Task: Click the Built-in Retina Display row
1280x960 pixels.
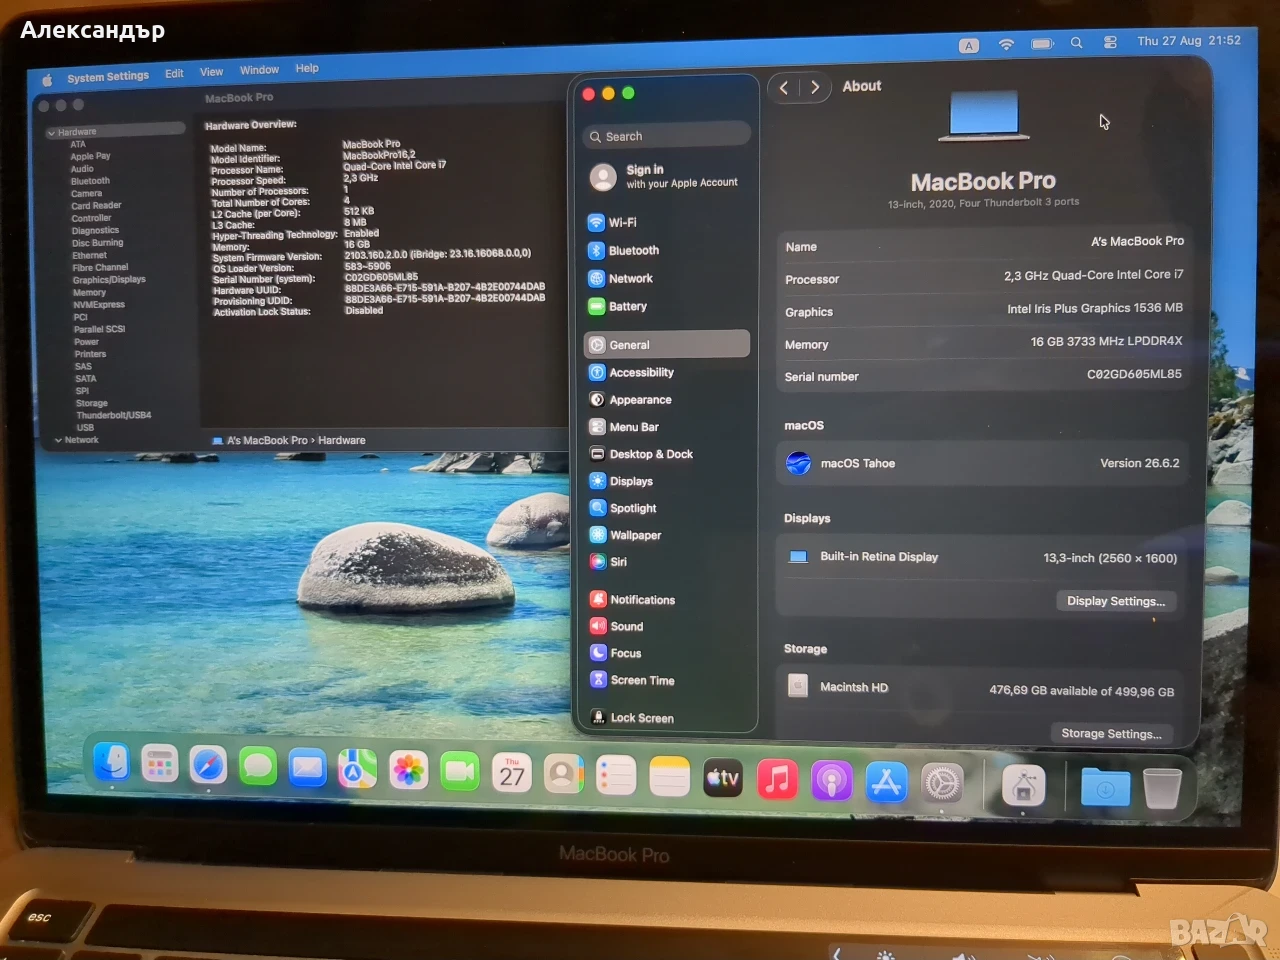Action: pyautogui.click(x=980, y=557)
